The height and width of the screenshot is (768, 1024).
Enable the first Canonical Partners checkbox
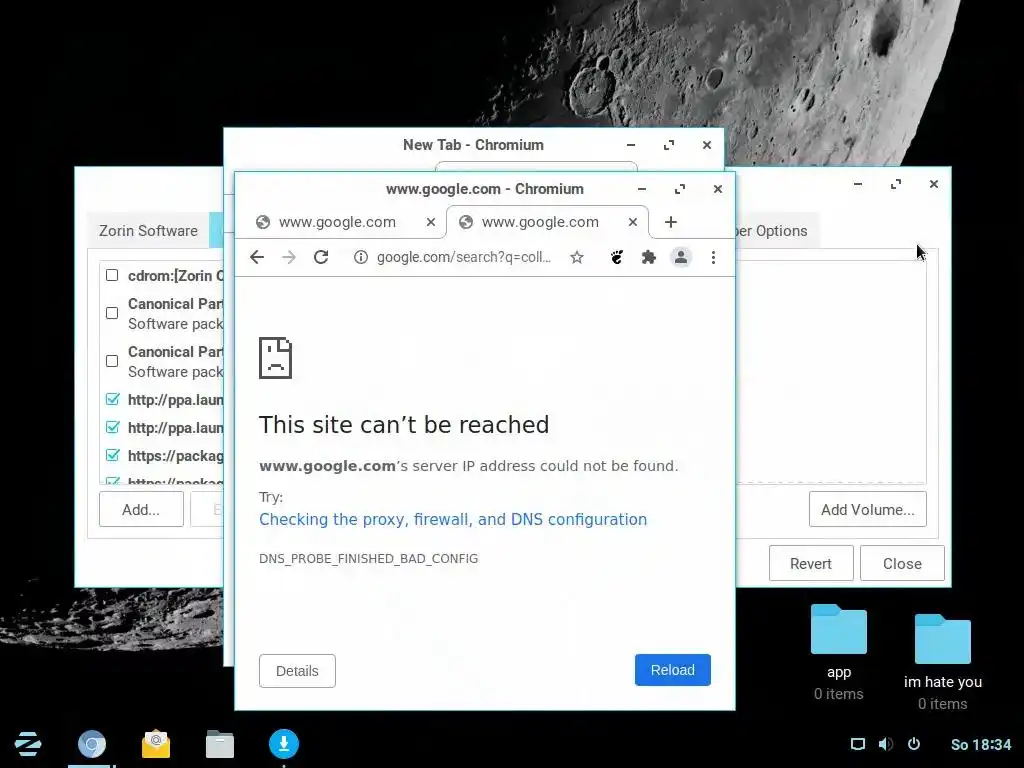pos(112,313)
